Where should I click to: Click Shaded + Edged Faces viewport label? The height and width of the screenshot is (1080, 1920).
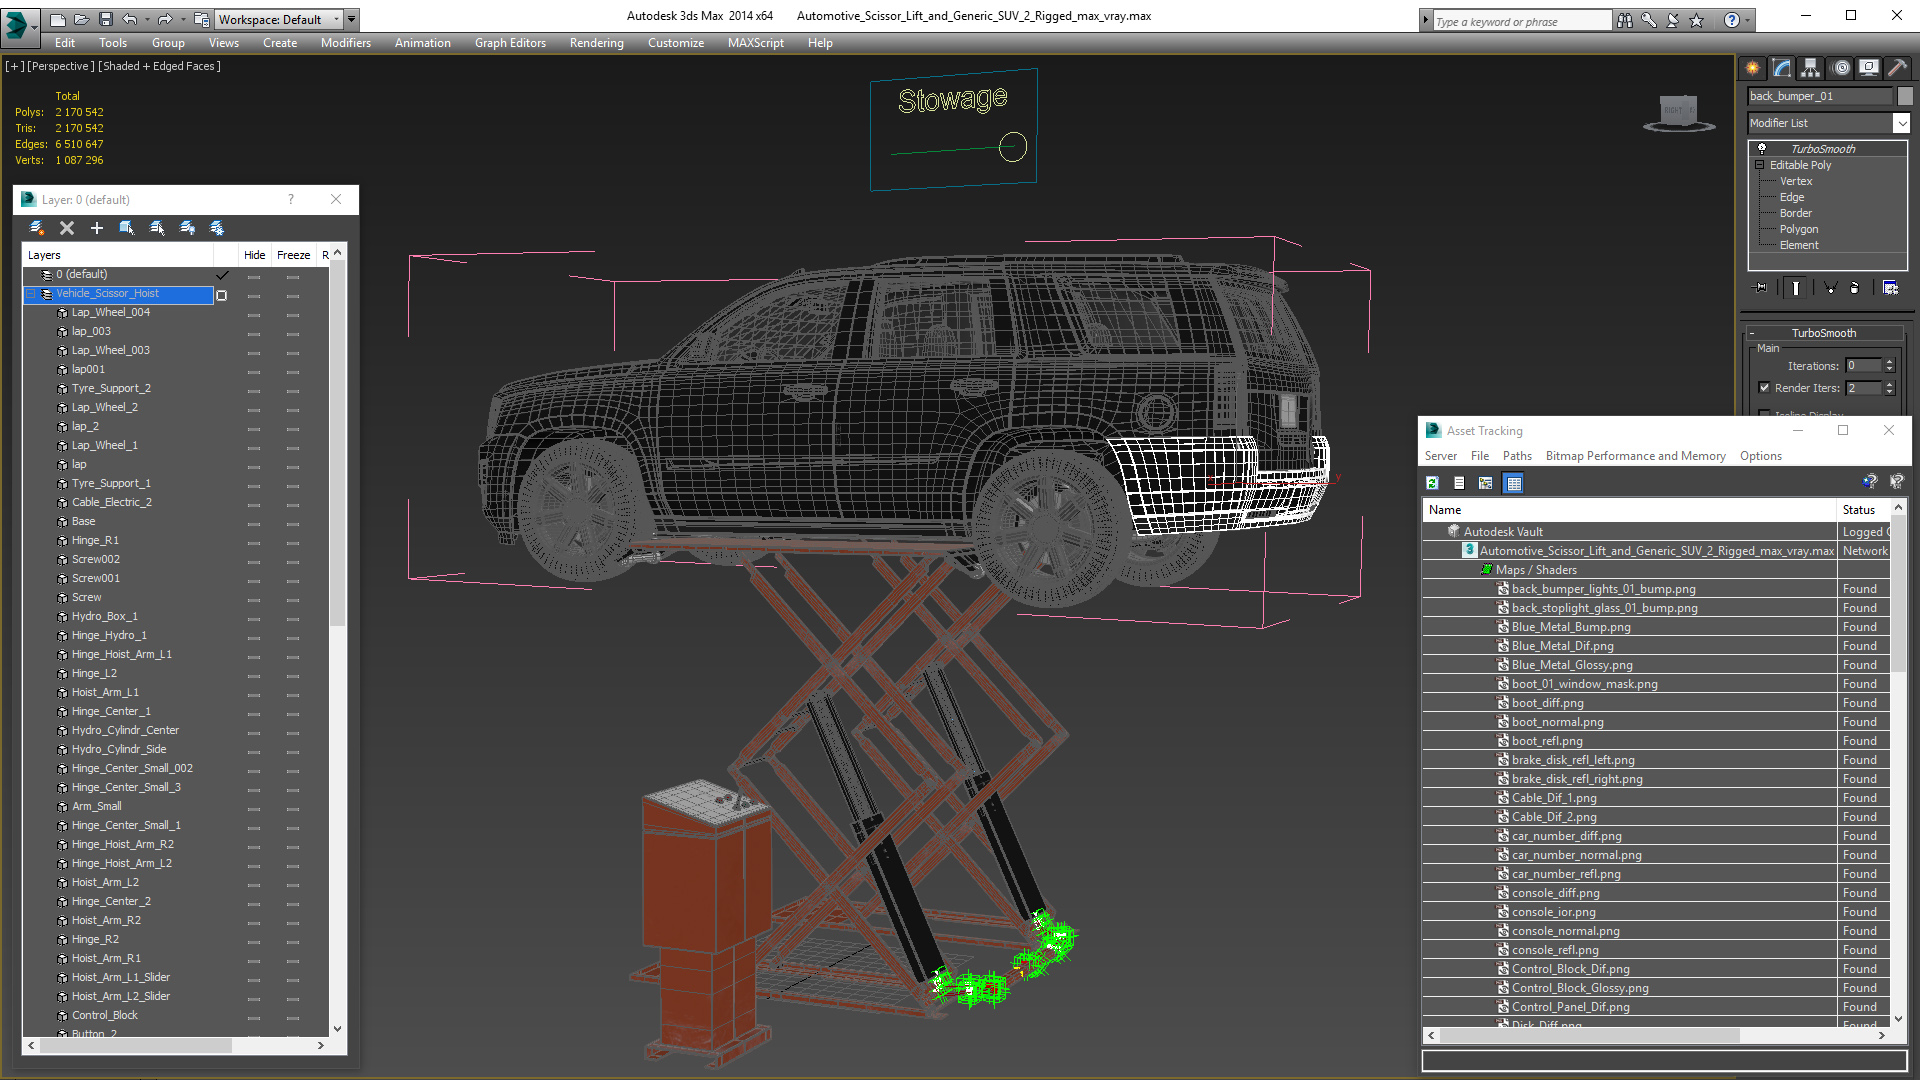159,66
